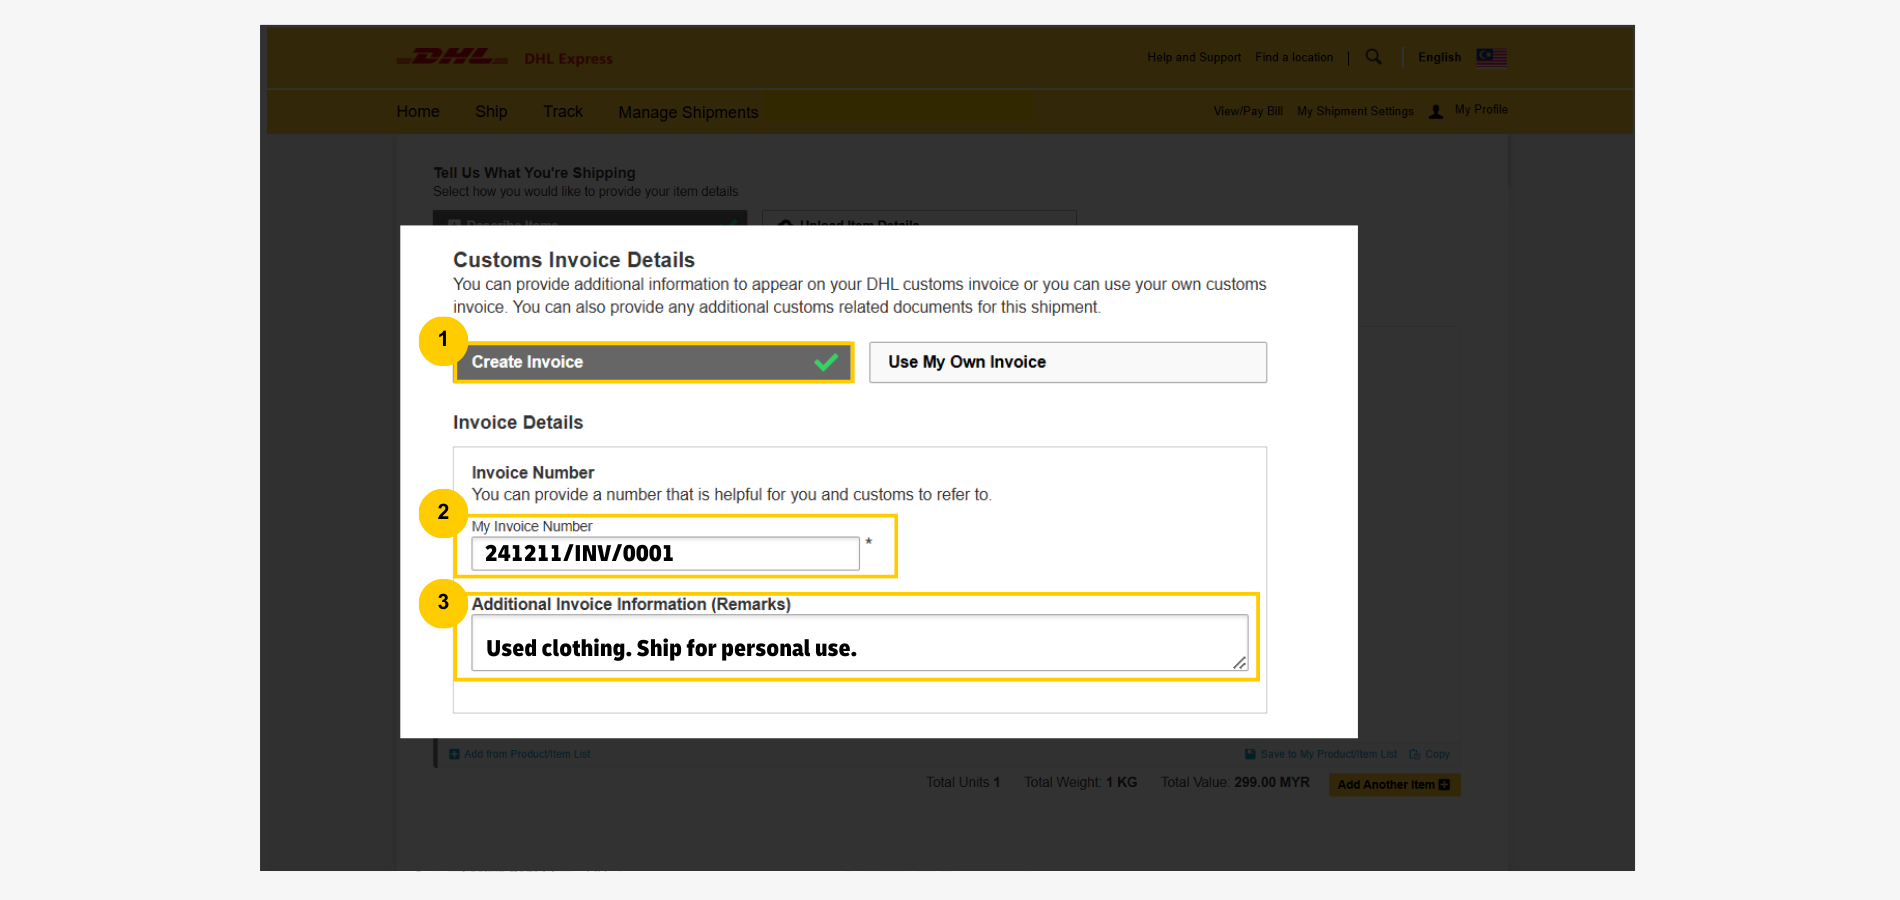Click the DHL Express title
Screen dimensions: 1900x900
click(x=568, y=59)
